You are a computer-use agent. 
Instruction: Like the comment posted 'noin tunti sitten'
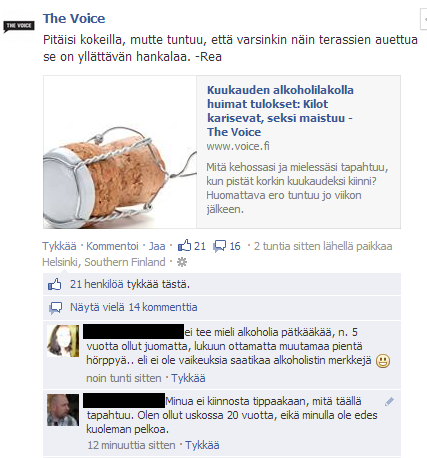pyautogui.click(x=188, y=378)
